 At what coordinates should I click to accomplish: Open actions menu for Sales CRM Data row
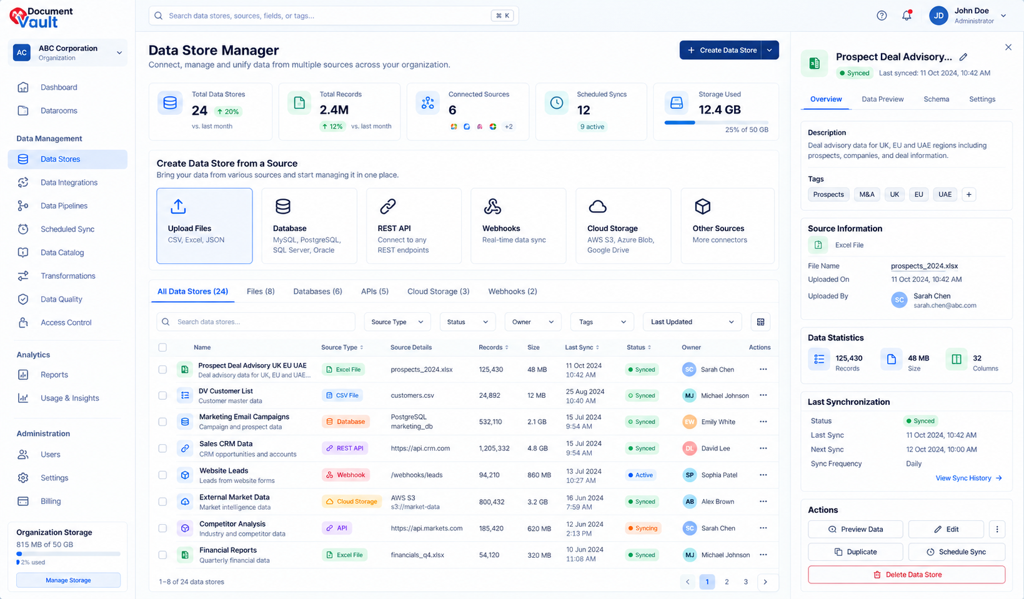[763, 448]
